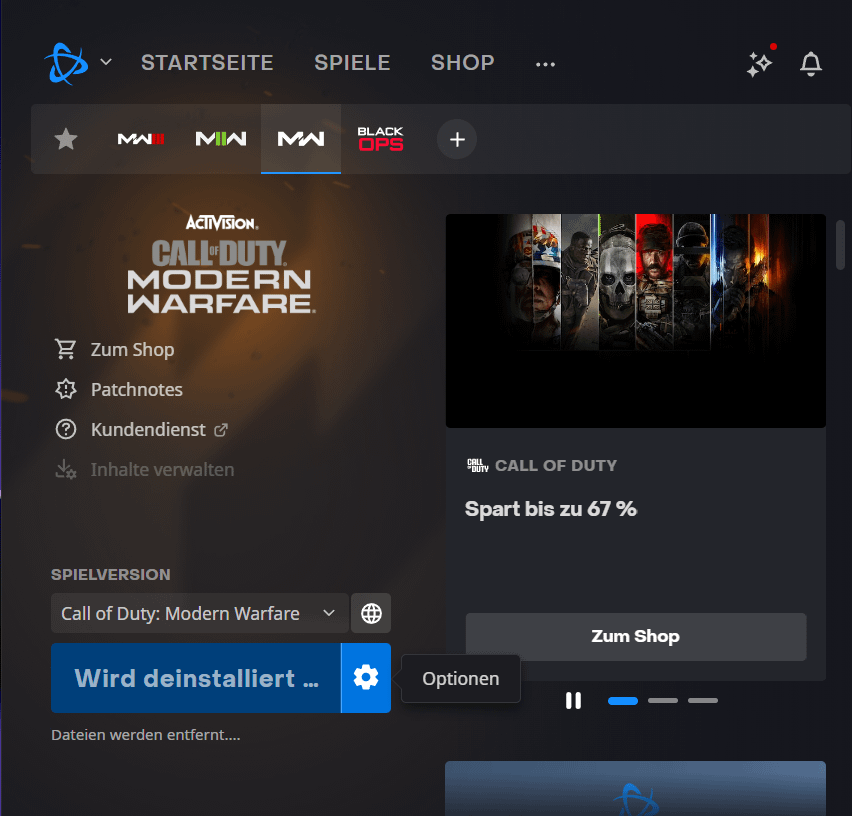
Task: Show the second carousel slide
Action: click(x=663, y=700)
